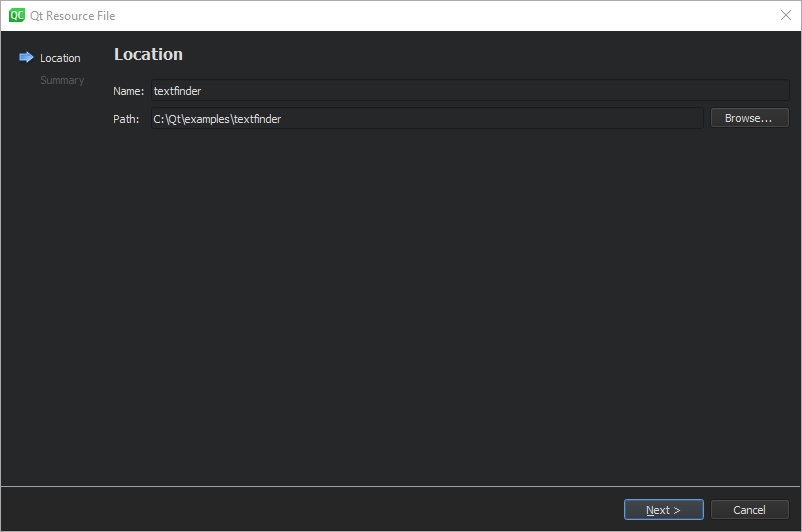
Task: Click the Name: label
Action: (x=128, y=91)
